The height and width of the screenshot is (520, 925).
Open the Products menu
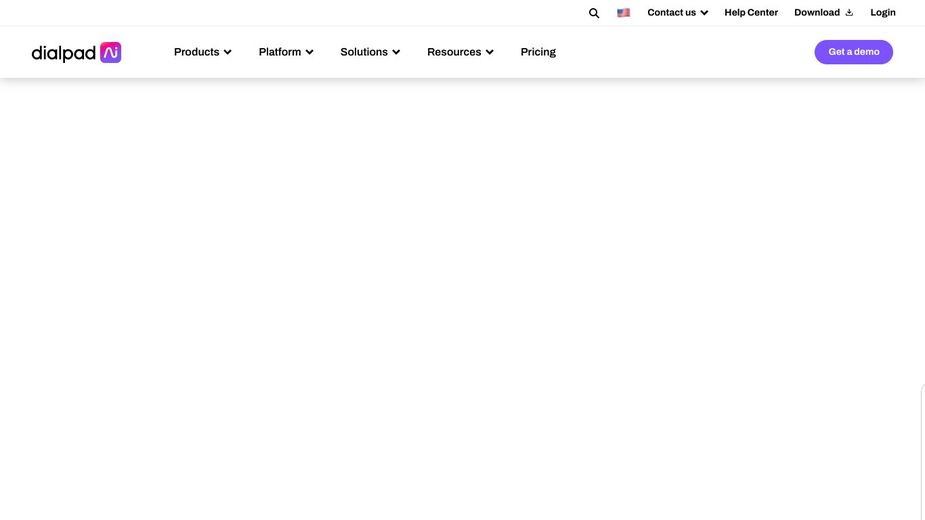[x=196, y=52]
